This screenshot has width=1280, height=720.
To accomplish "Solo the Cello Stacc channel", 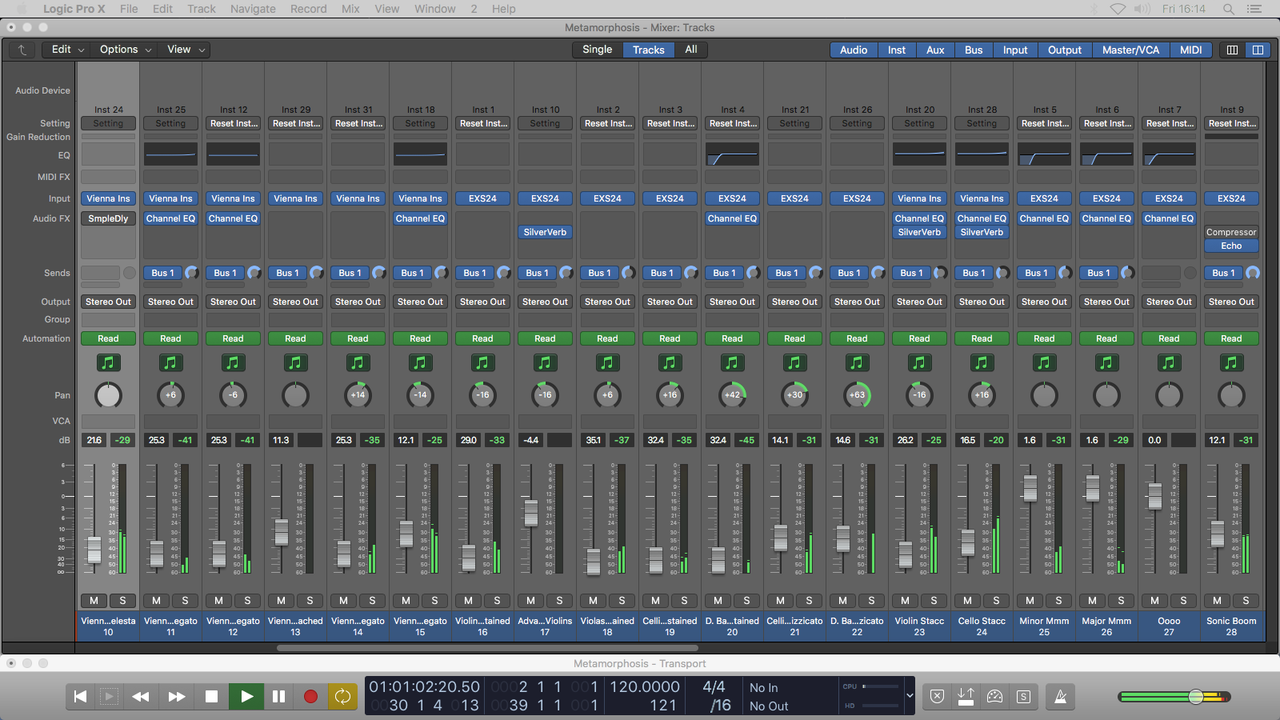I will pyautogui.click(x=997, y=600).
